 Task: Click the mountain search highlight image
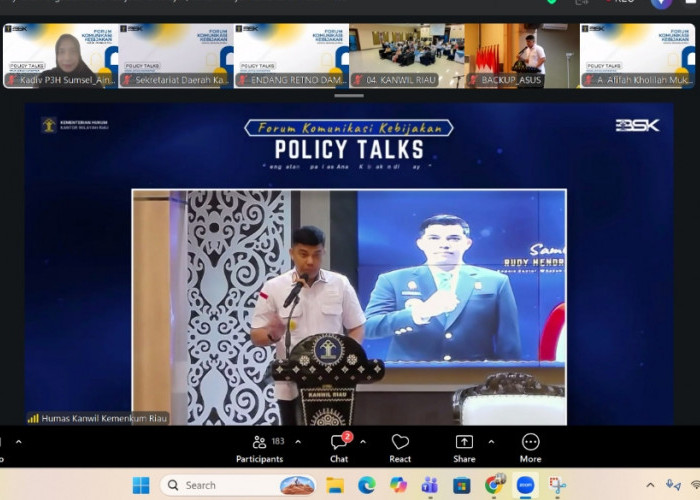pos(297,486)
